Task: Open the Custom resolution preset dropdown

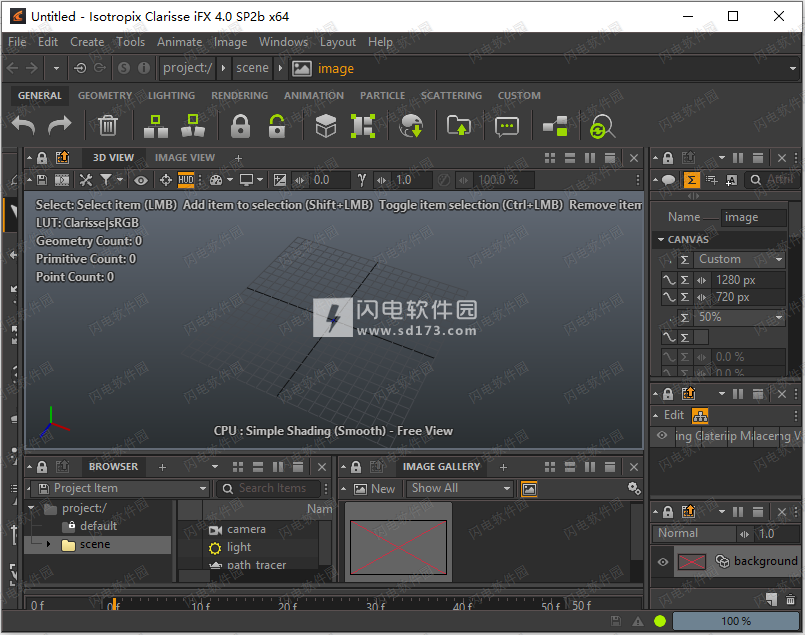Action: pyautogui.click(x=740, y=259)
